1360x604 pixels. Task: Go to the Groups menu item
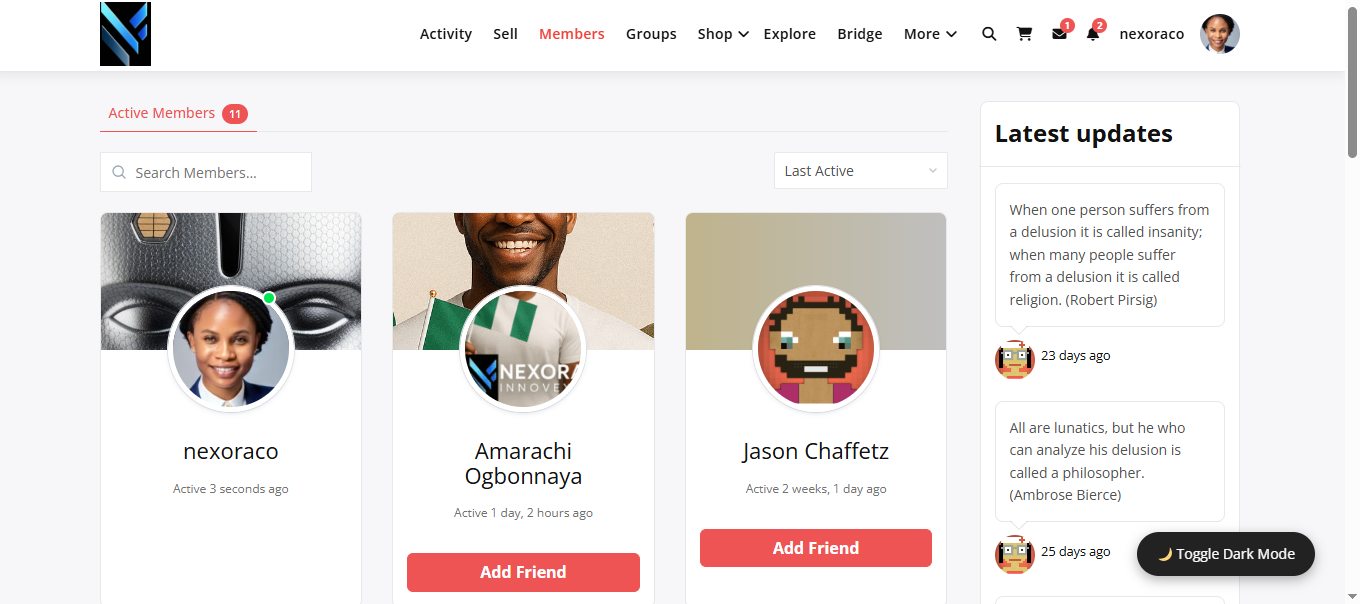coord(651,34)
